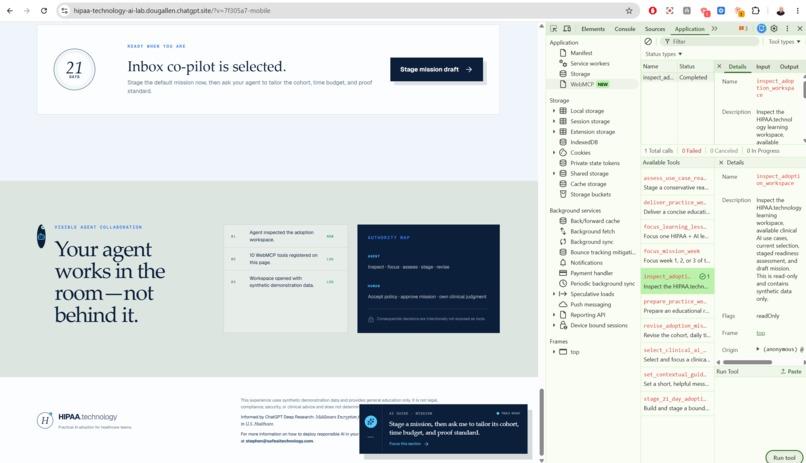
Task: Open DevTools settings gear
Action: (774, 29)
